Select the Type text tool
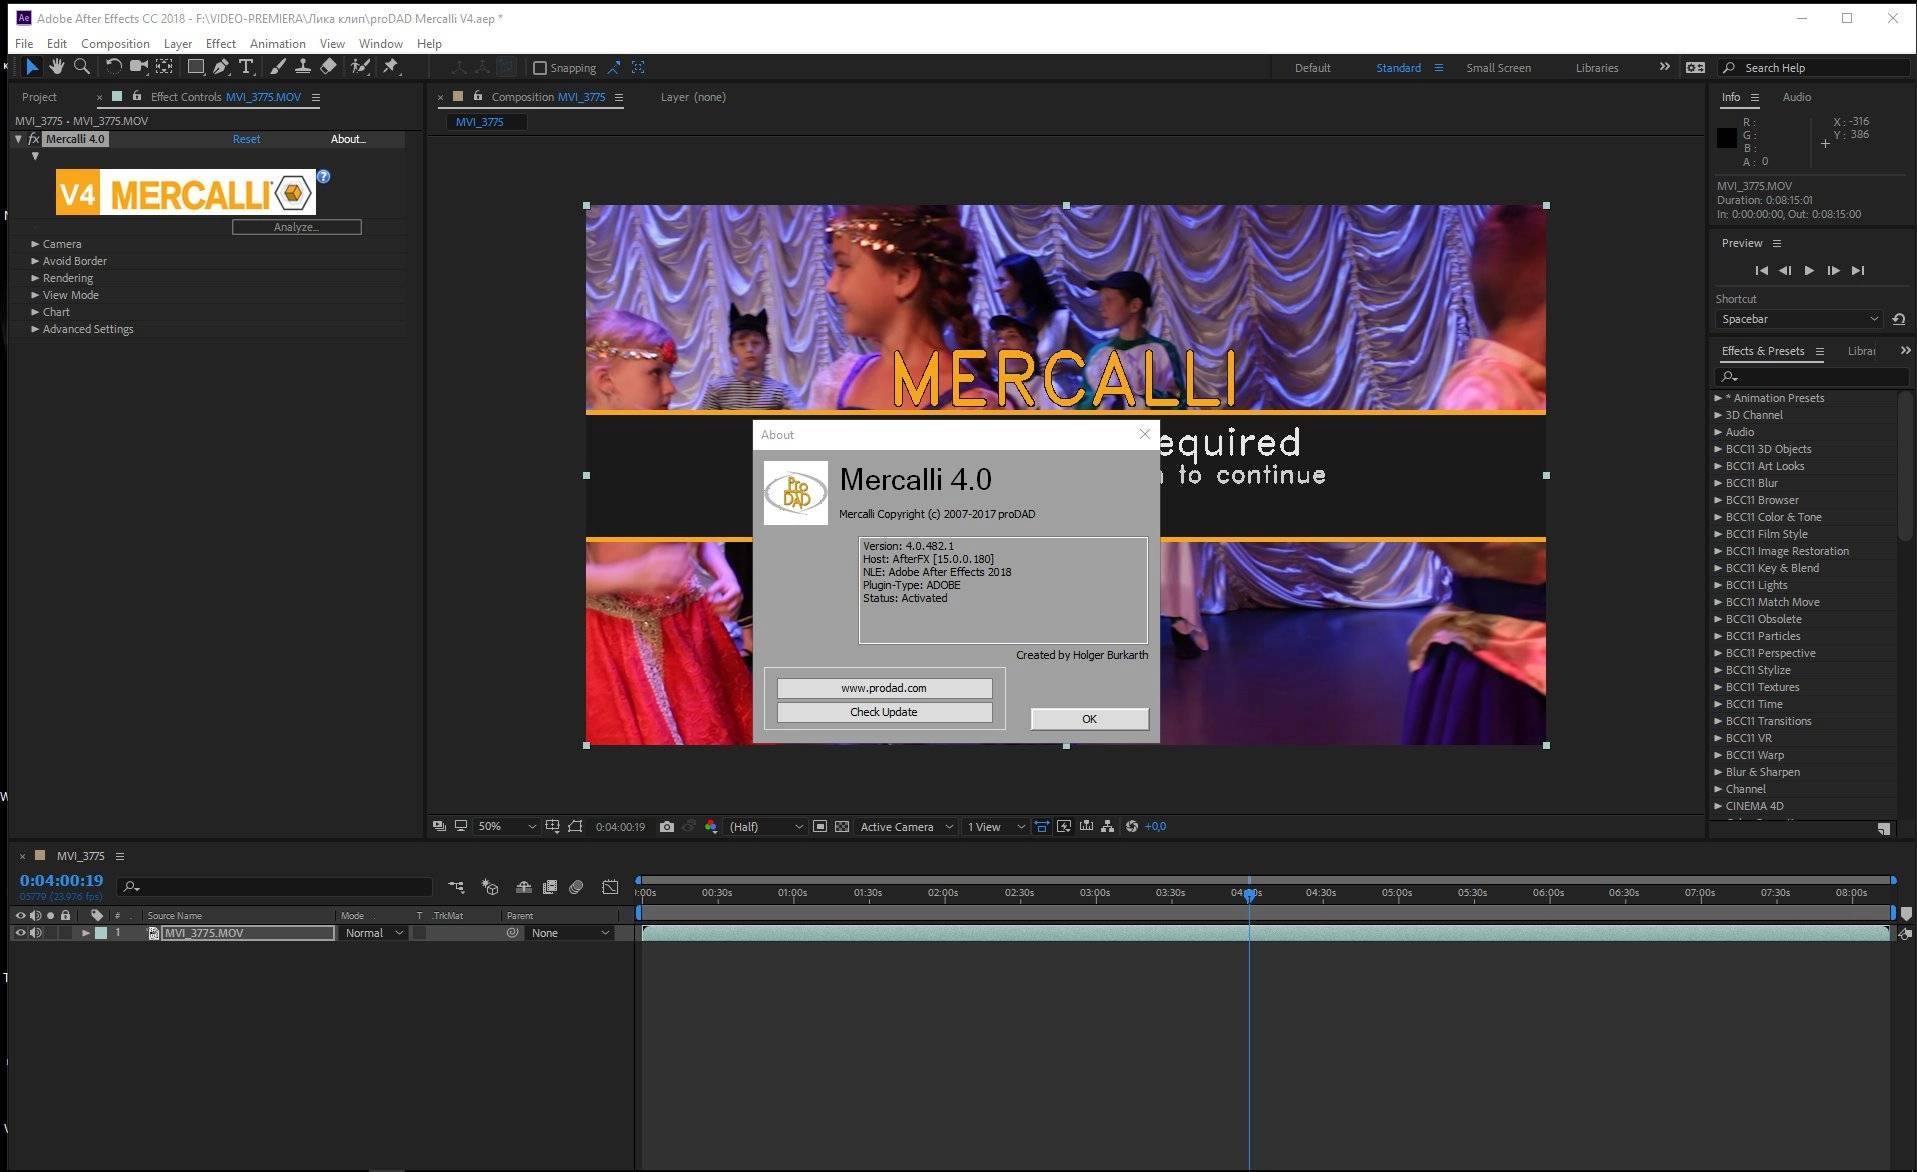This screenshot has width=1917, height=1172. (246, 67)
